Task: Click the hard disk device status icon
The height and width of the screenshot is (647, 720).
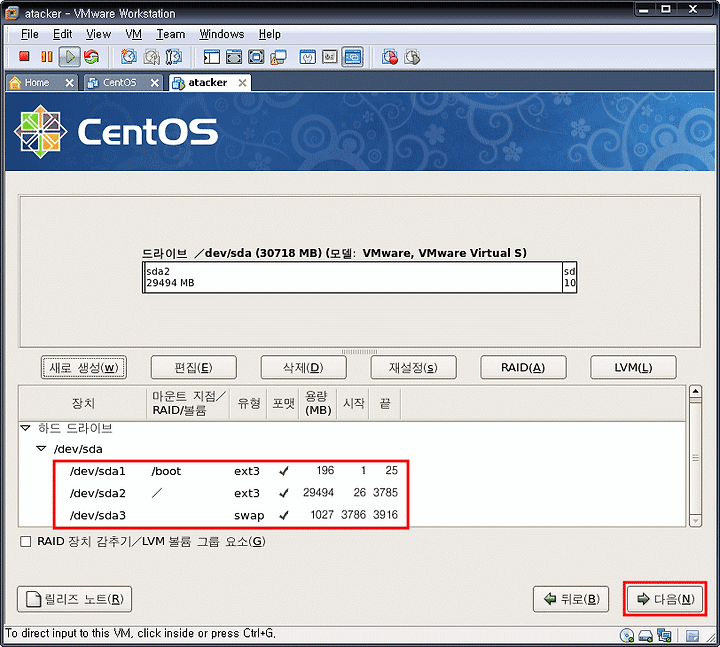Action: [646, 636]
